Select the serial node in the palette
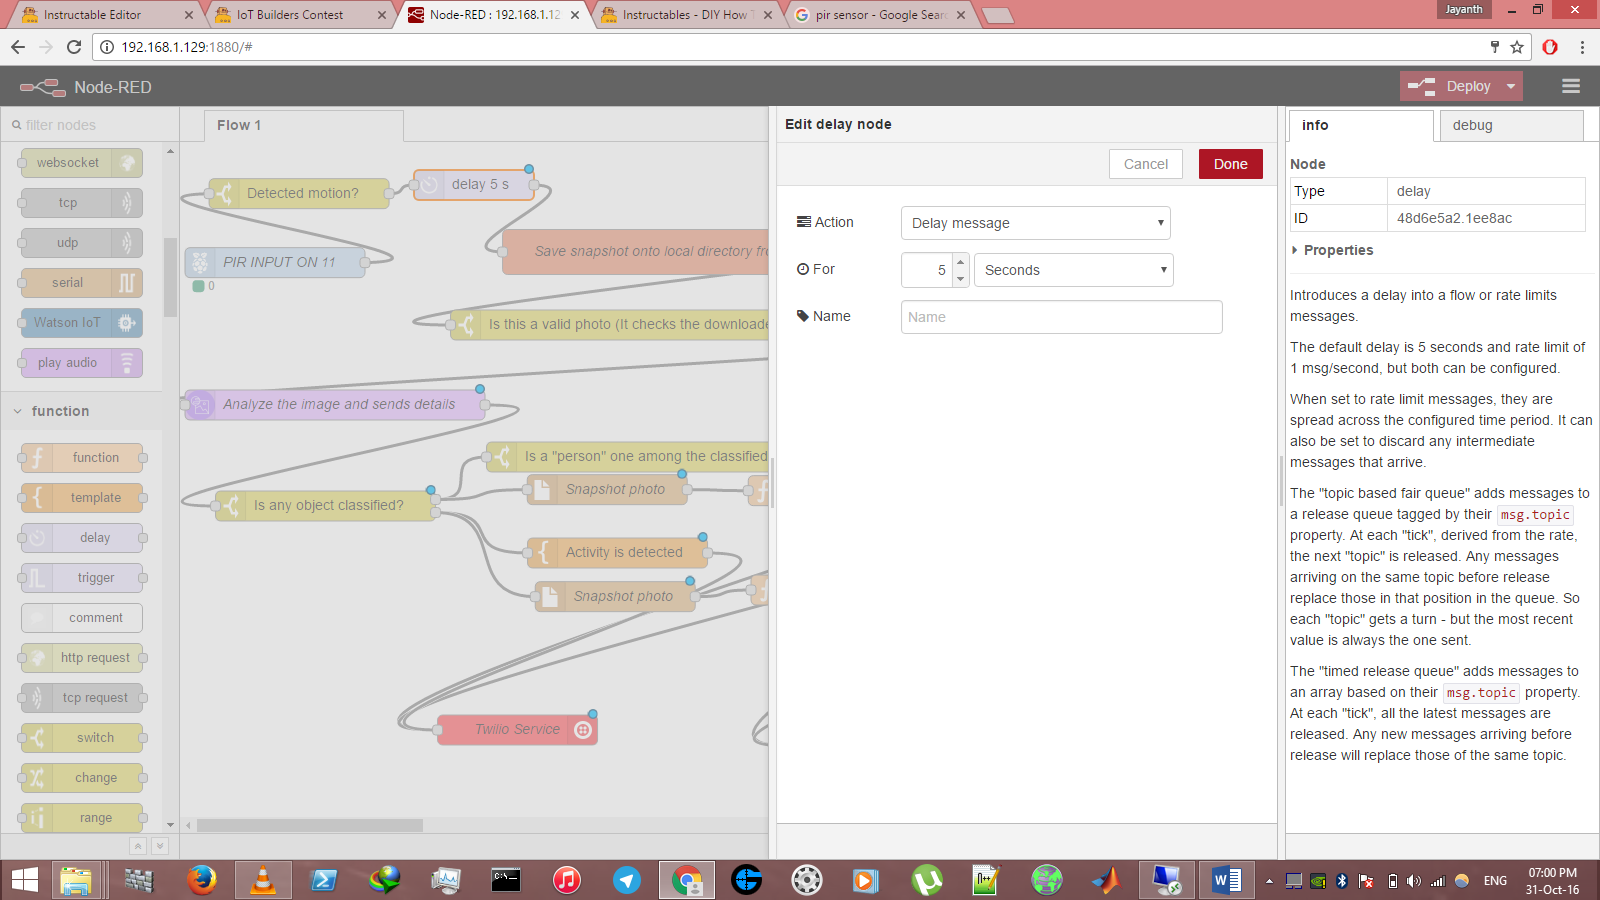 coord(80,282)
